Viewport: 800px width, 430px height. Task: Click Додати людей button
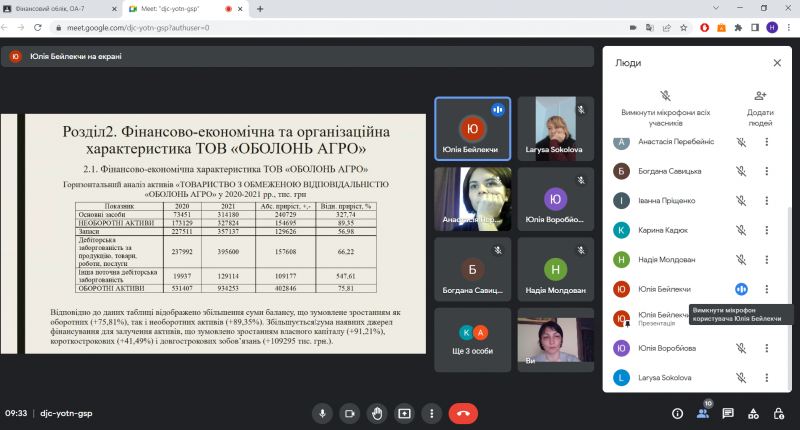[760, 108]
